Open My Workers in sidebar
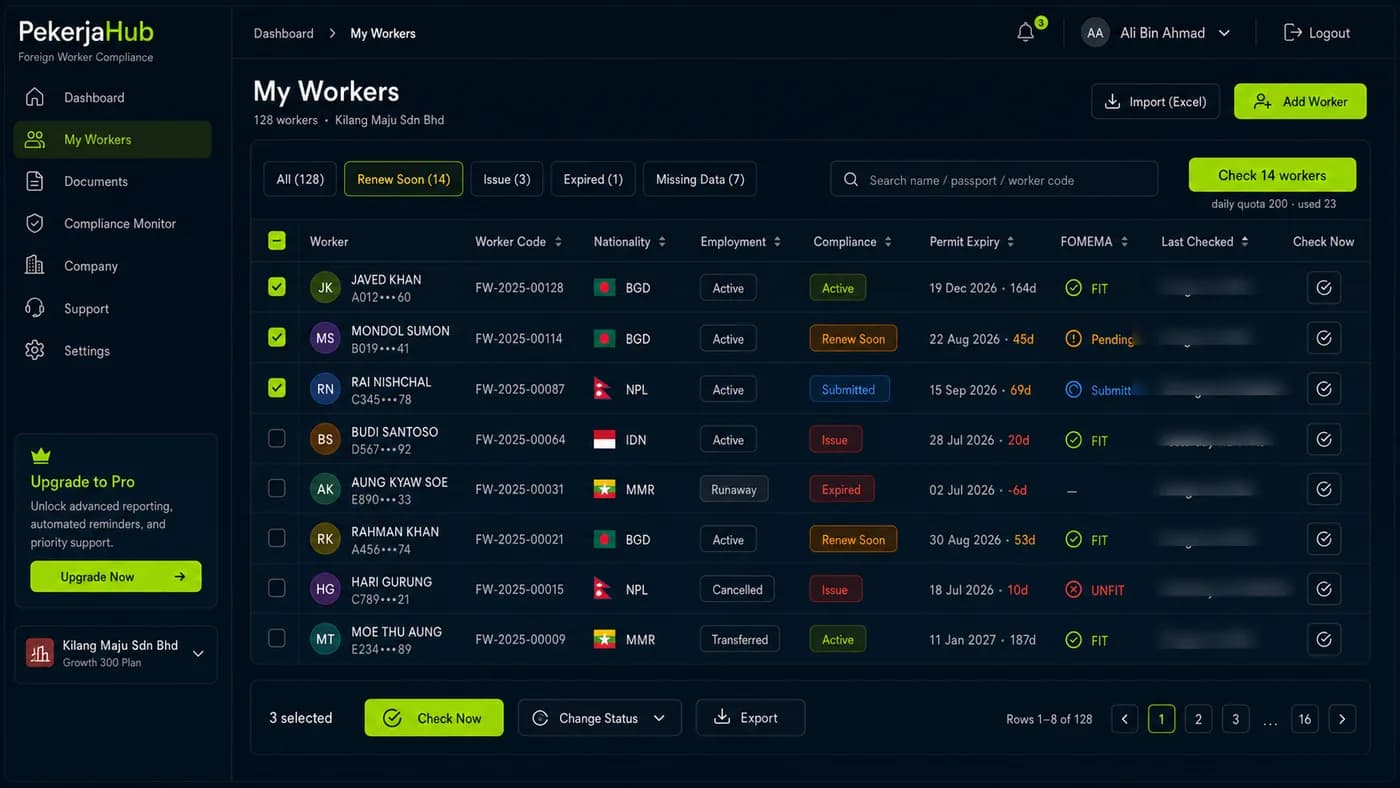 coord(113,139)
